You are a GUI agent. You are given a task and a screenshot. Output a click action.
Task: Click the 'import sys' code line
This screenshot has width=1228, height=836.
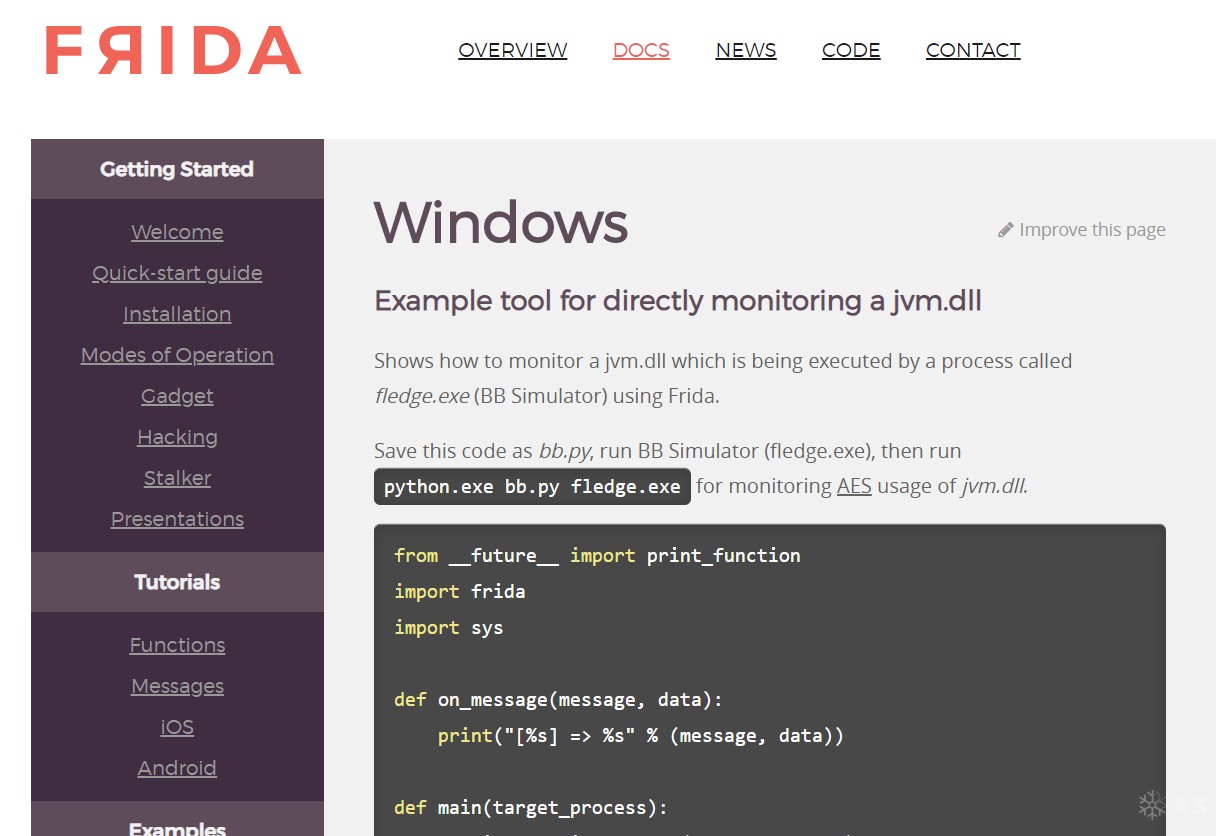point(449,627)
